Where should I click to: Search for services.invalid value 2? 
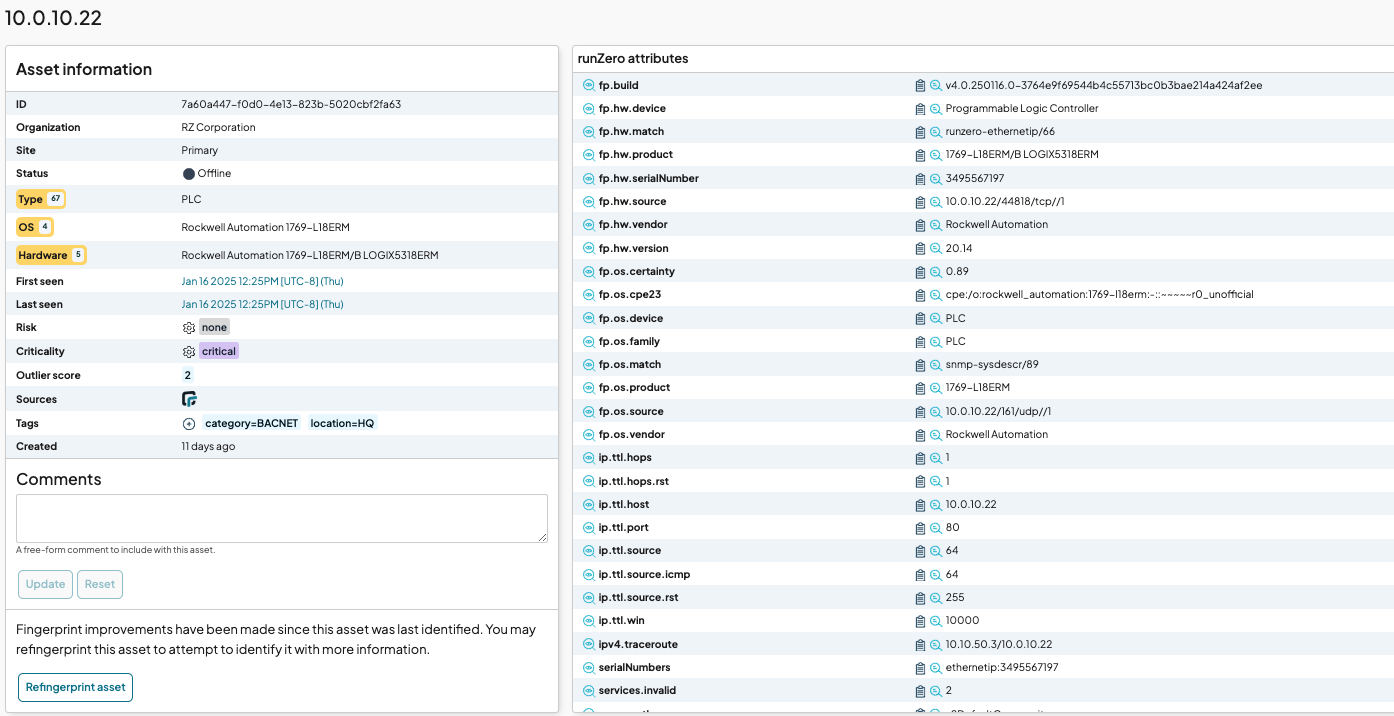(936, 691)
